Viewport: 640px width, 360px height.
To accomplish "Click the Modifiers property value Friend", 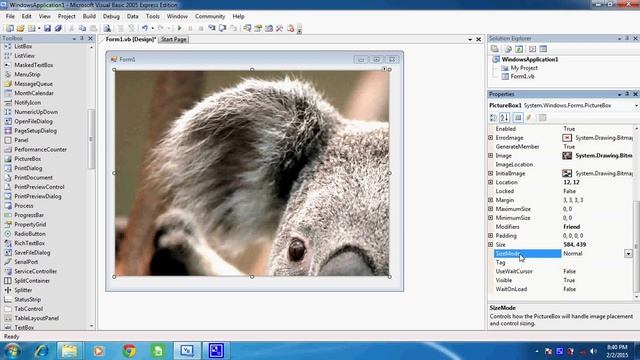I will coord(571,227).
